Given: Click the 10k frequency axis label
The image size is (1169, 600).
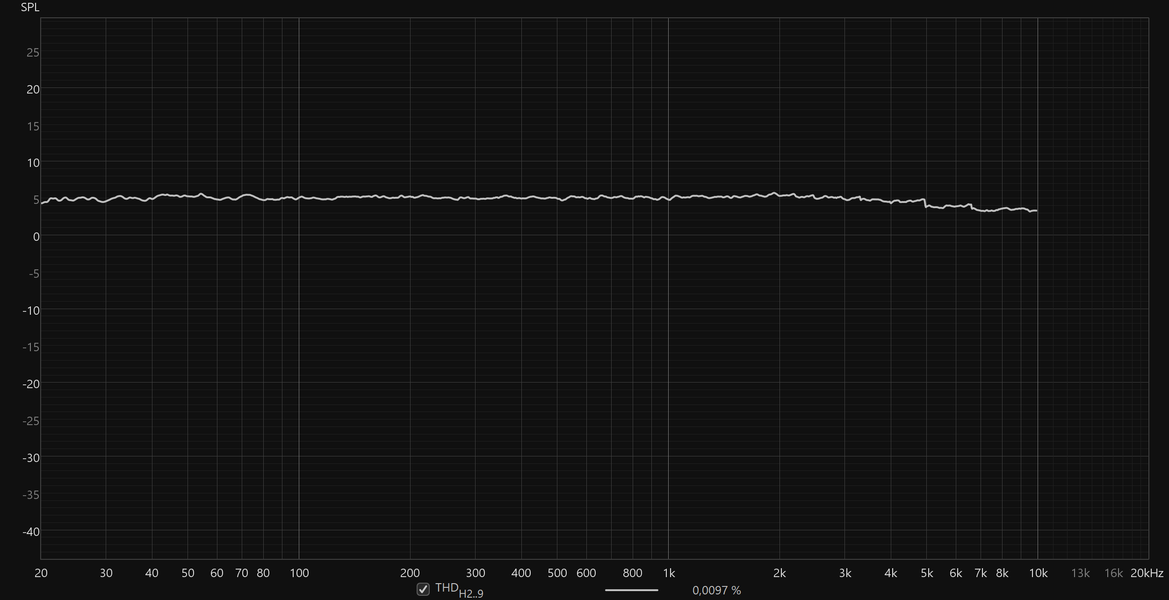Looking at the screenshot, I should (1038, 573).
